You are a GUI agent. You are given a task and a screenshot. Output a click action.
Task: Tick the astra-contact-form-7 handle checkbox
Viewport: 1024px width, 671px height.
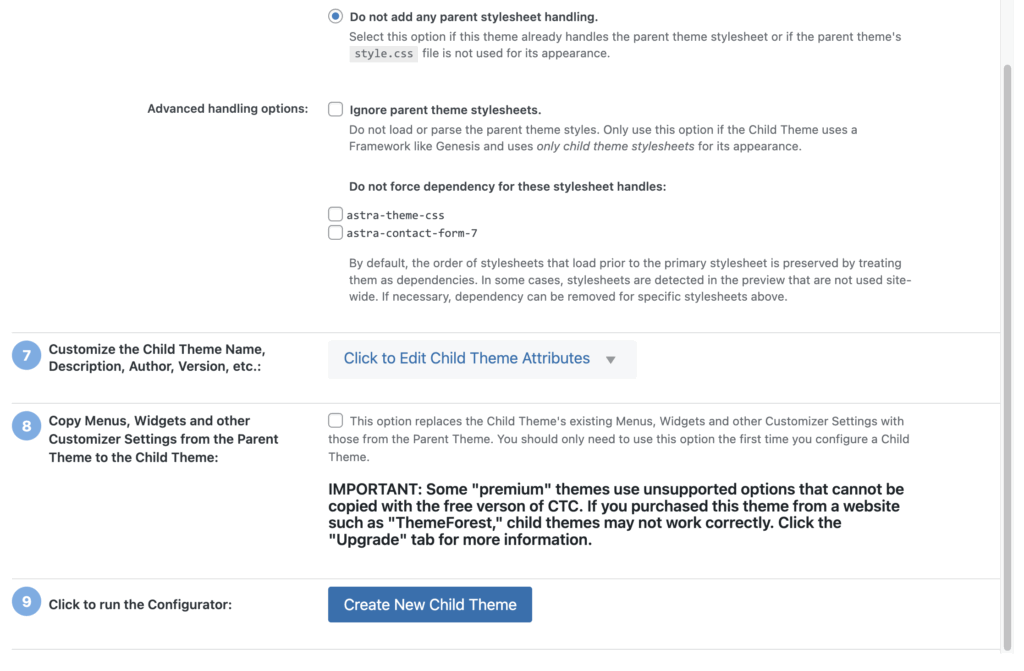[x=335, y=233]
